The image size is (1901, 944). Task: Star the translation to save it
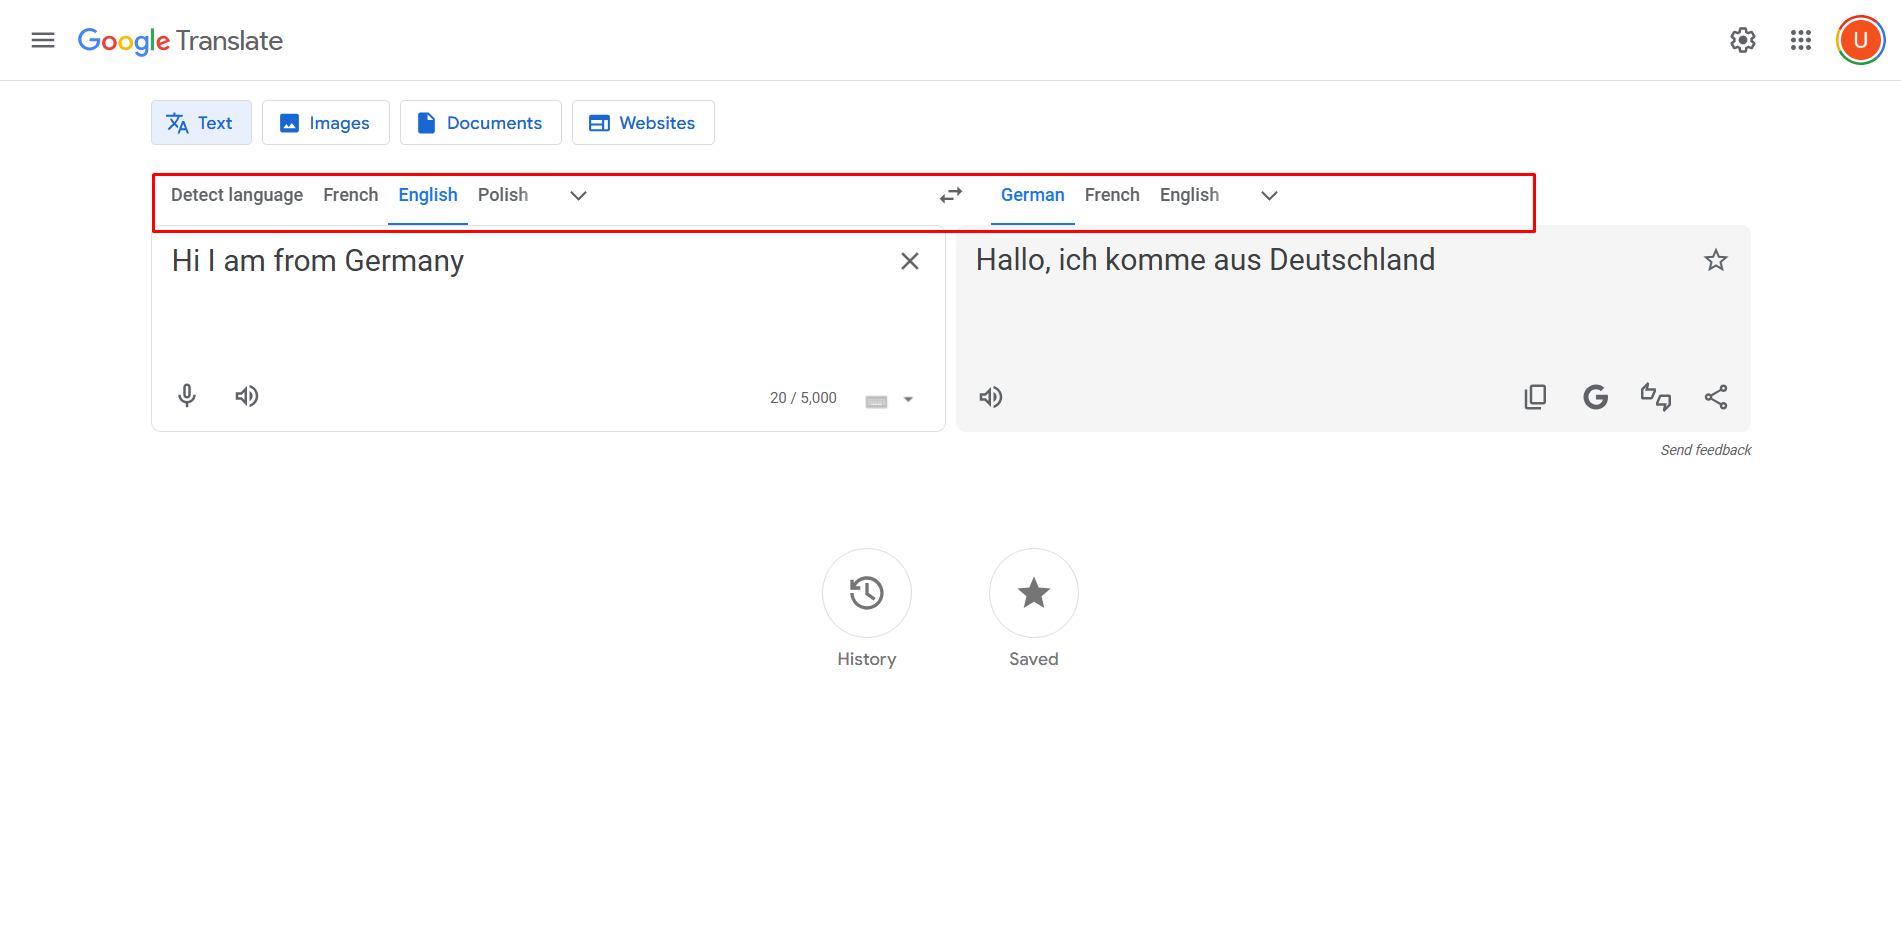click(1716, 260)
